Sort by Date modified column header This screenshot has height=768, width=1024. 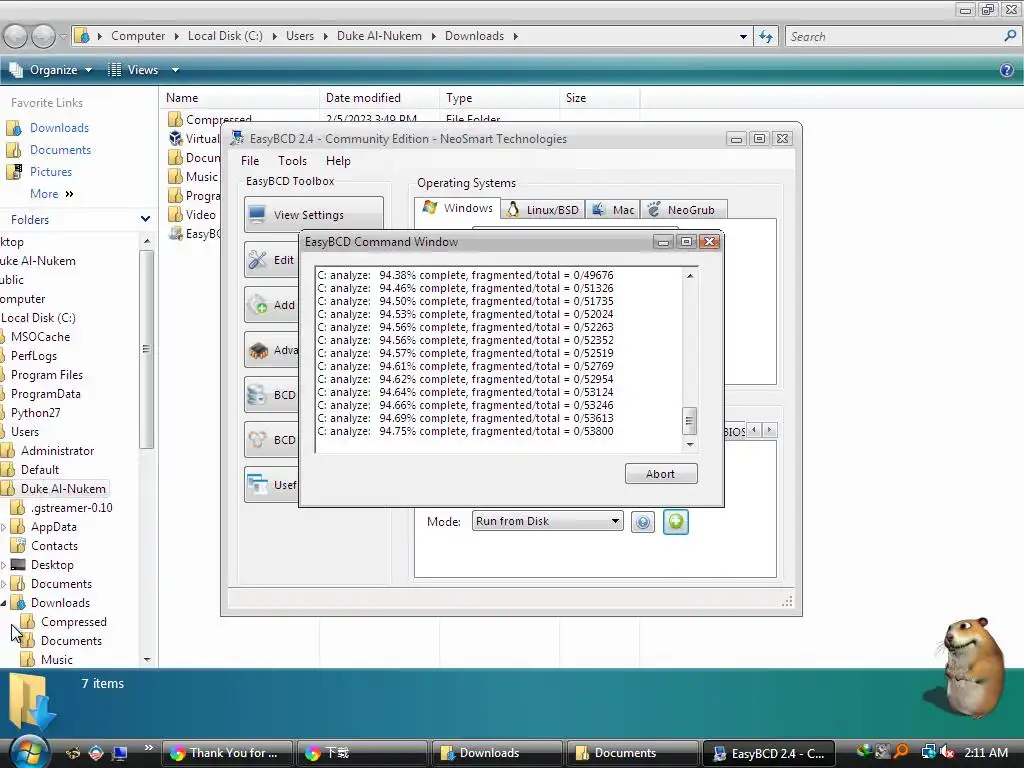[x=379, y=98]
